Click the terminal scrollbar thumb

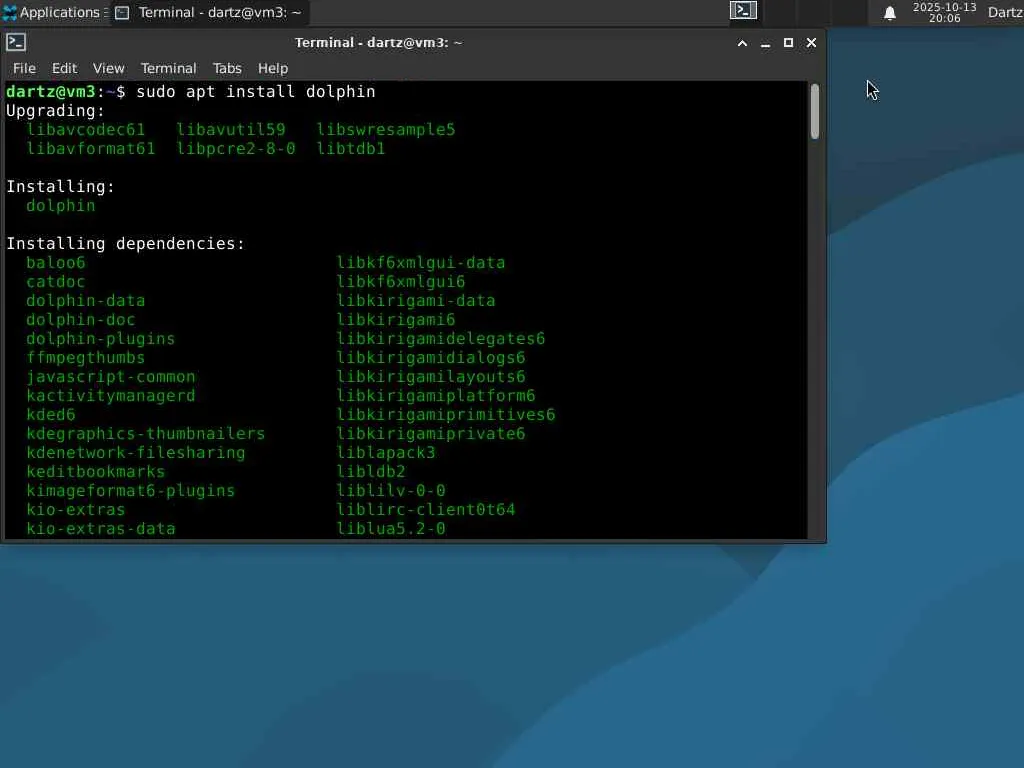click(x=814, y=111)
